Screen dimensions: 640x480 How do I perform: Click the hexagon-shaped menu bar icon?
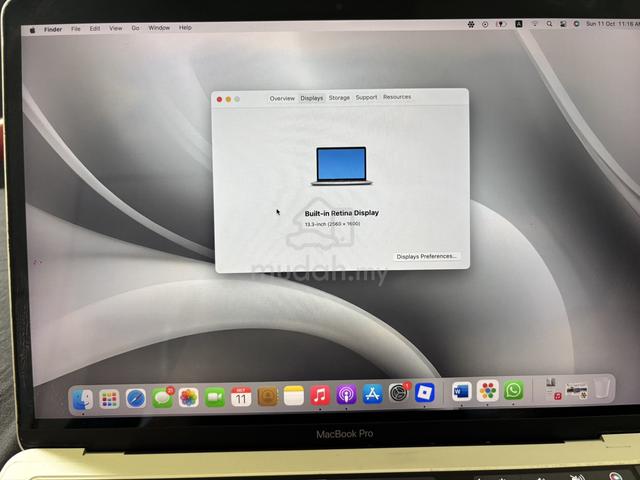click(x=471, y=24)
